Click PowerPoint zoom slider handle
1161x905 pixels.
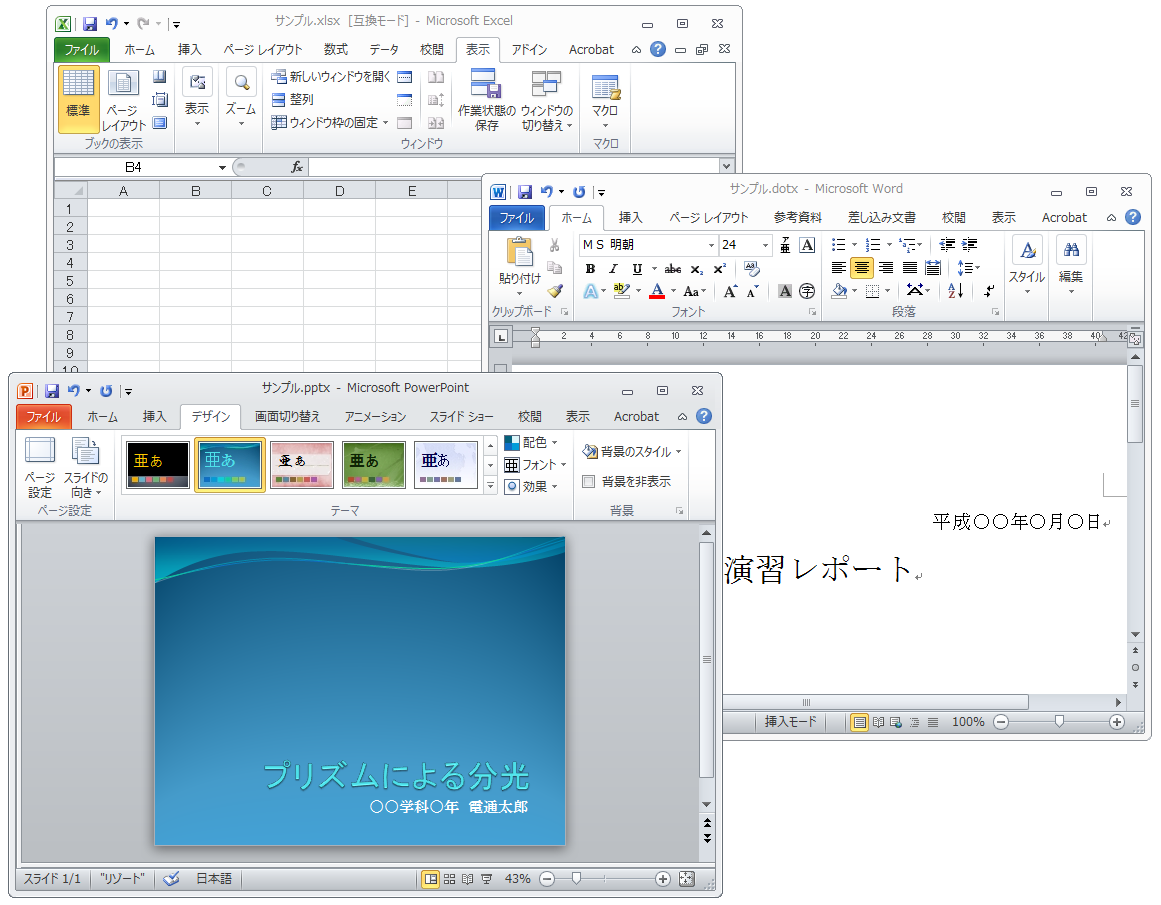576,878
